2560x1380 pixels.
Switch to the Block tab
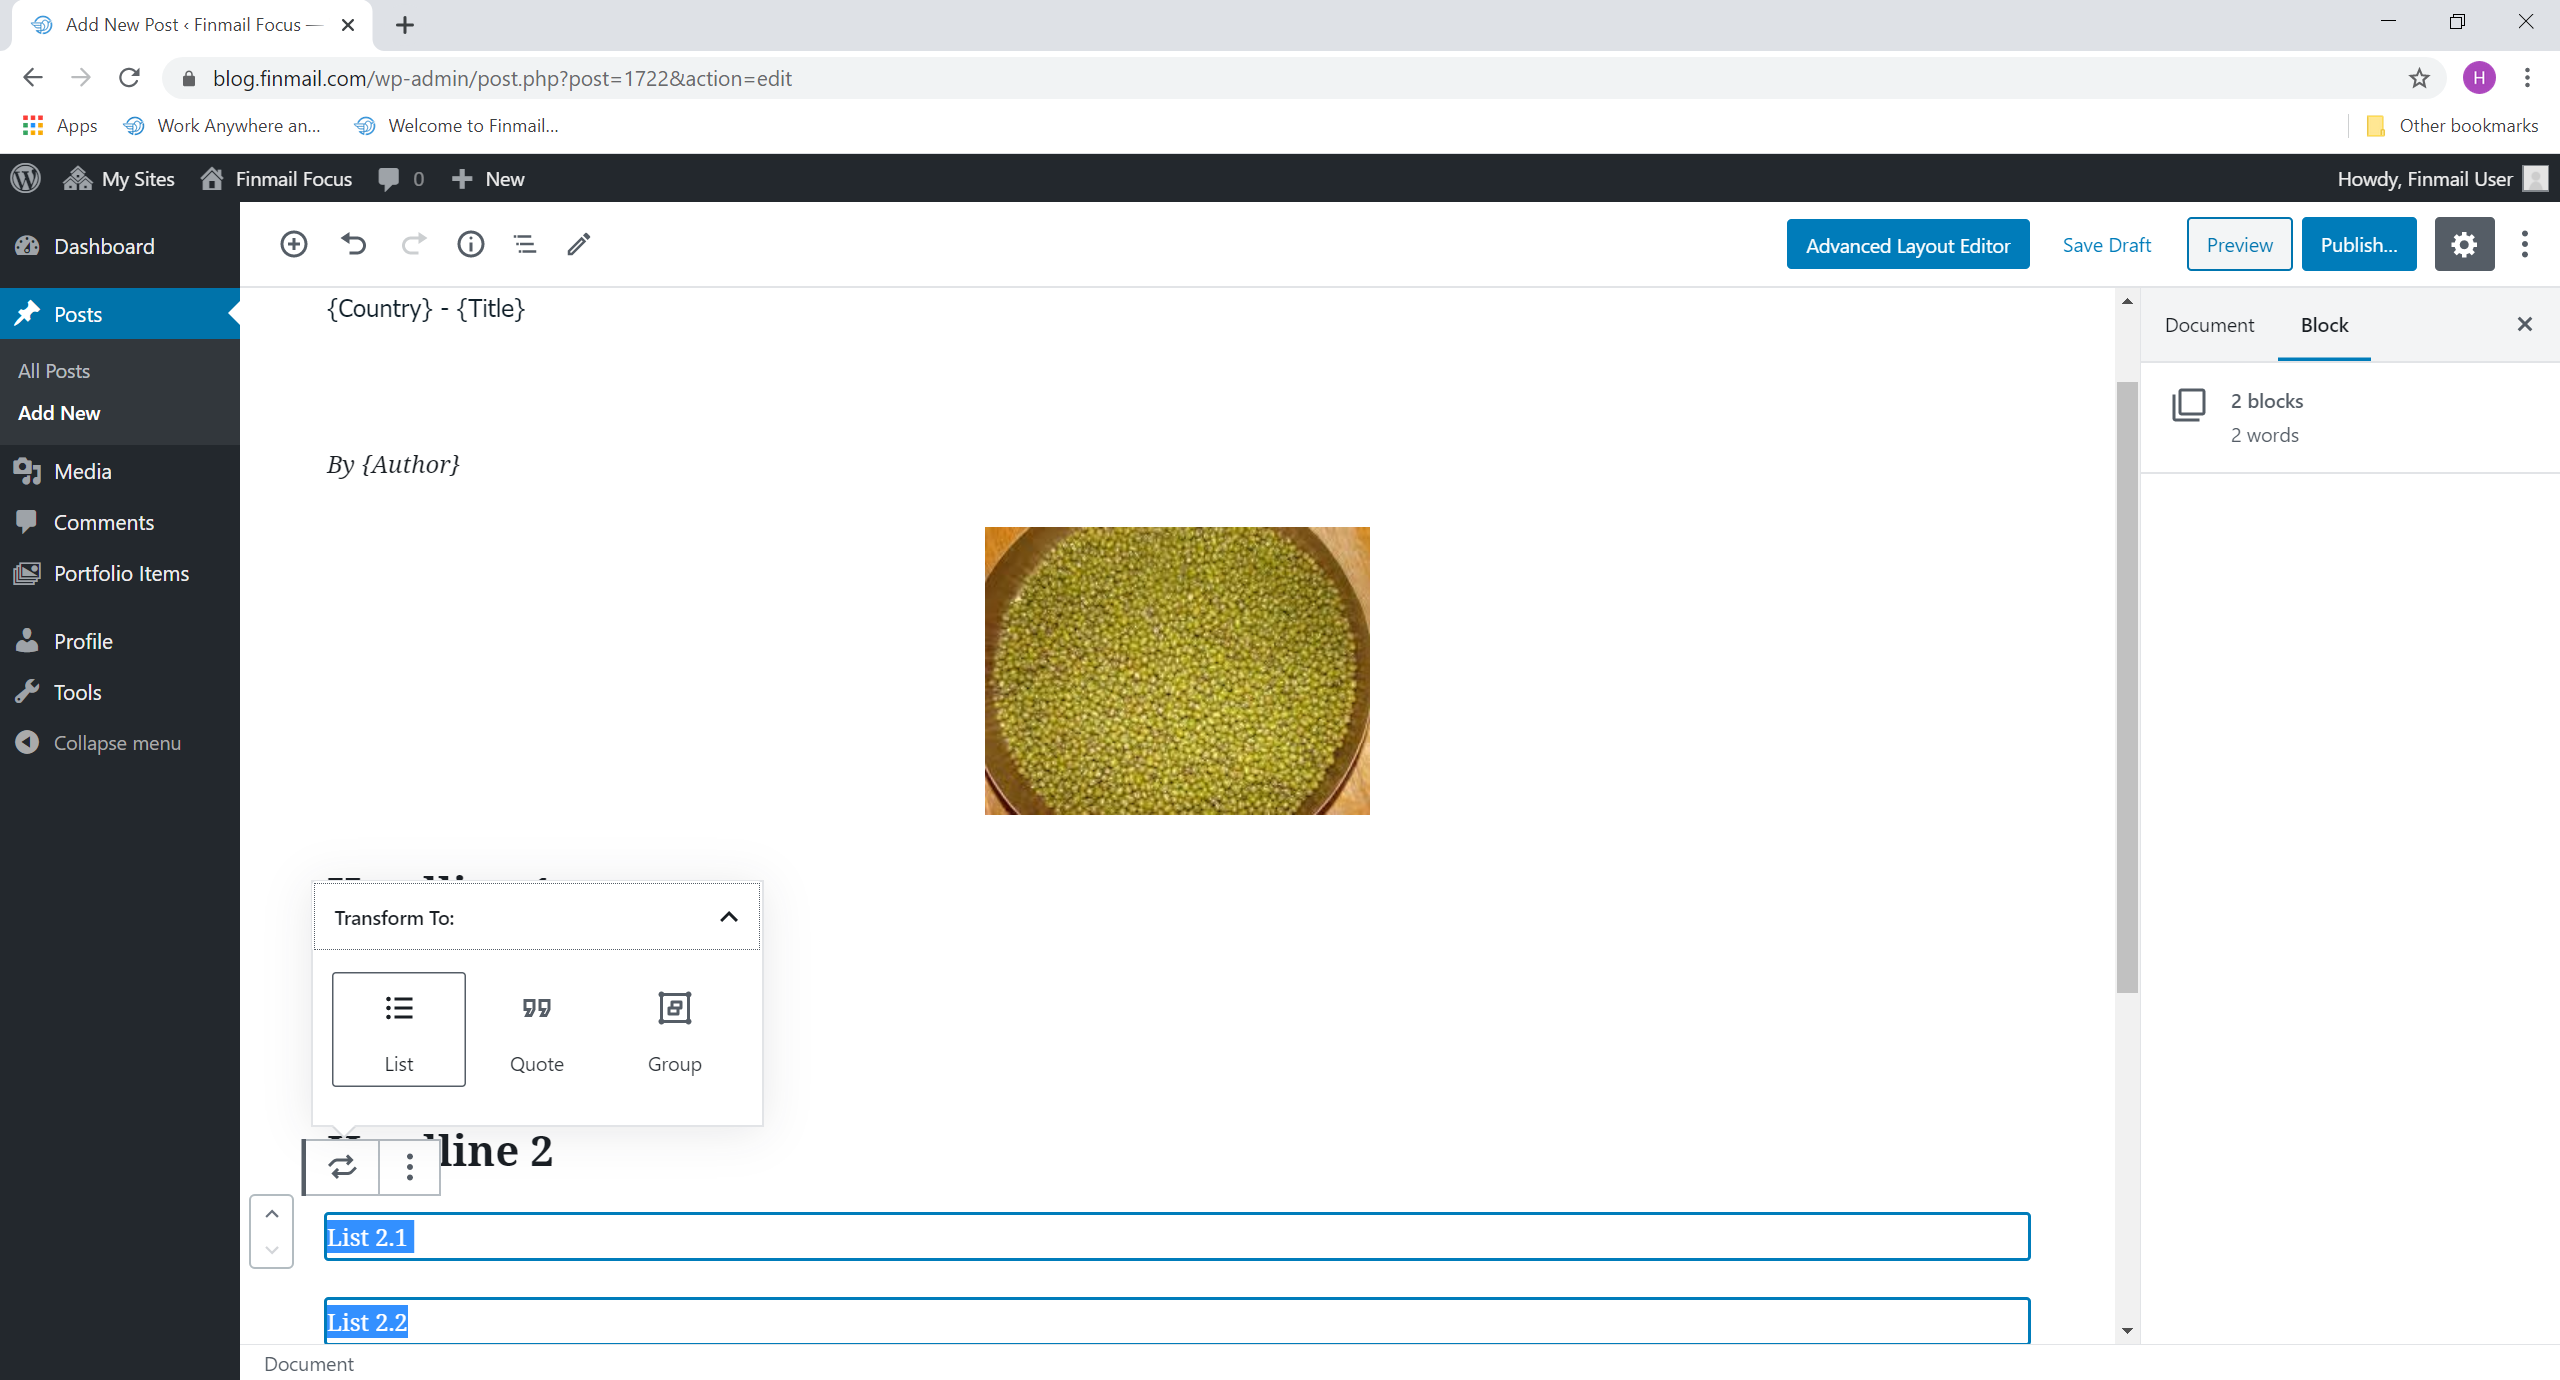coord(2324,325)
